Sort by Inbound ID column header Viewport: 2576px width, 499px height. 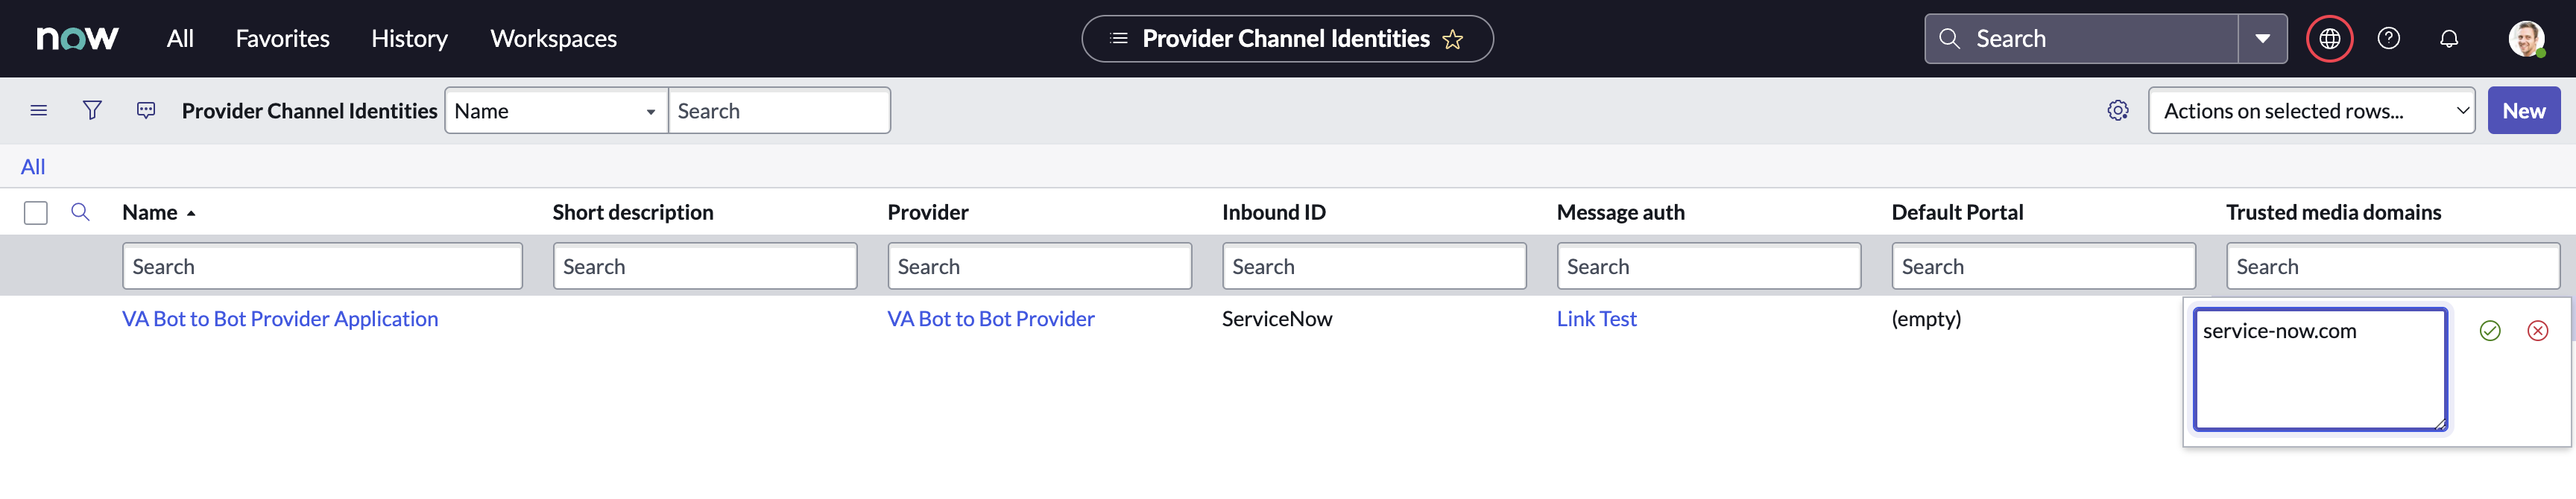point(1273,212)
